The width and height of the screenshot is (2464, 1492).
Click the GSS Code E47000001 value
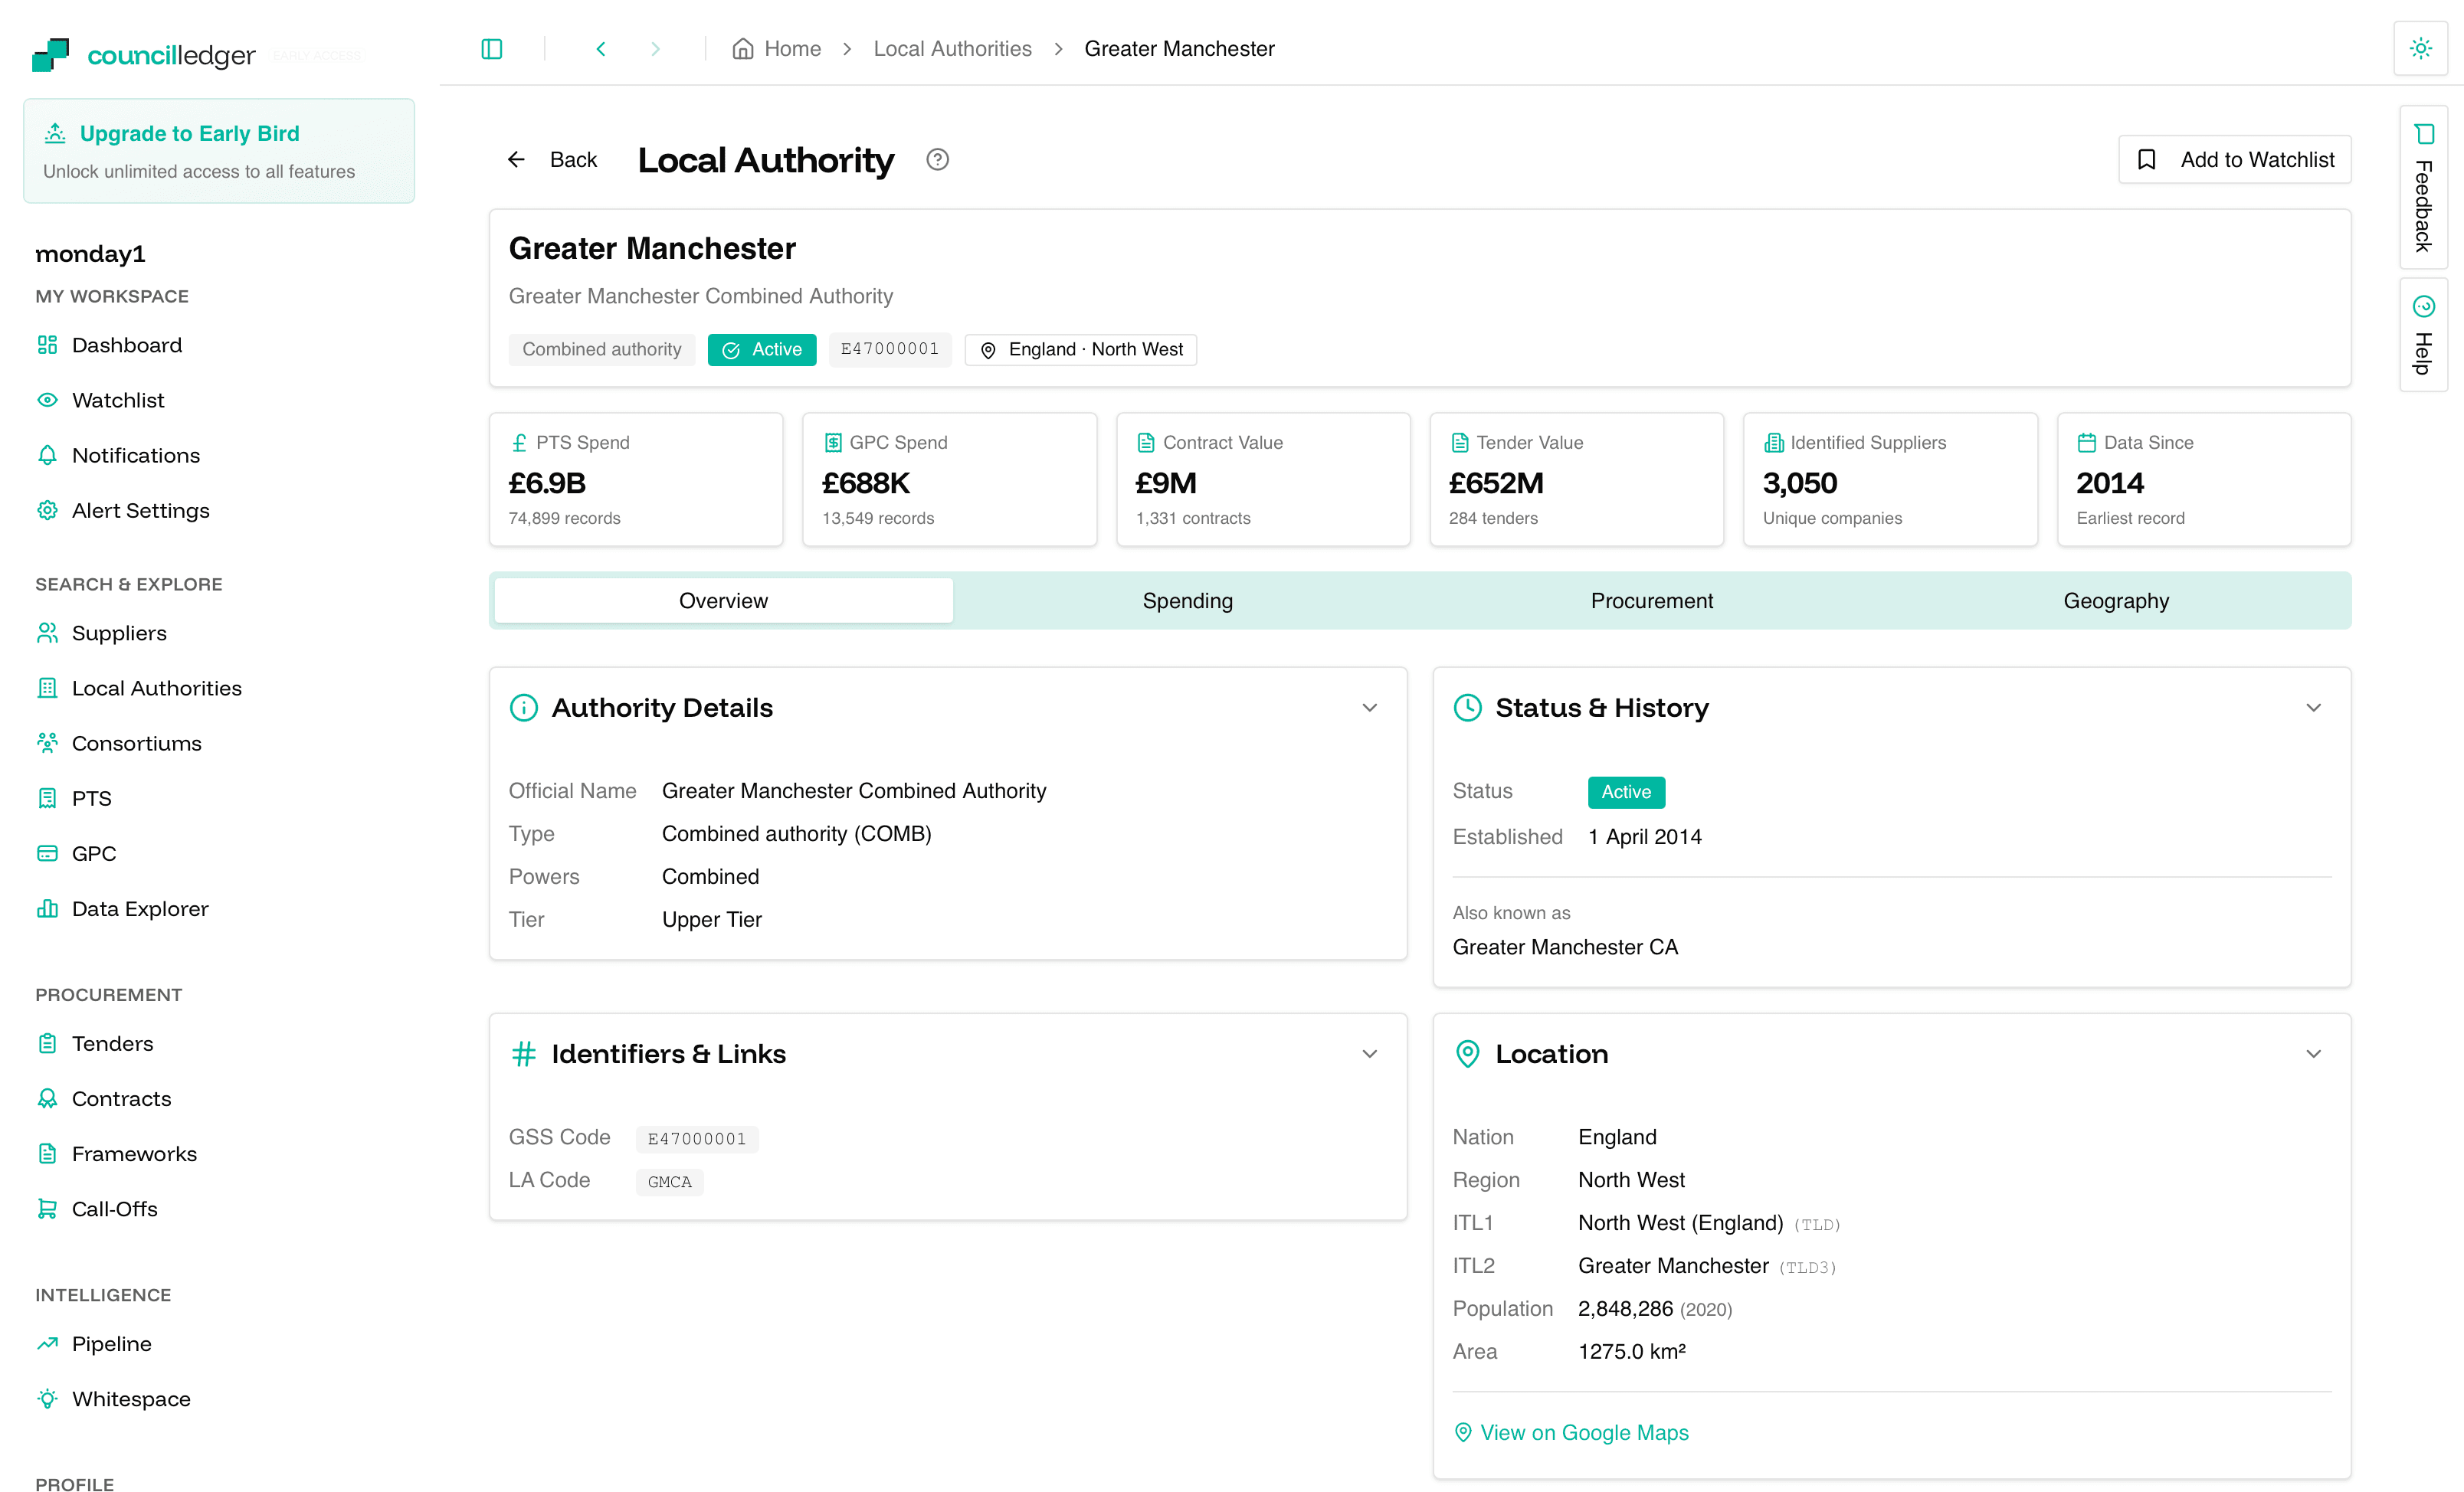pyautogui.click(x=697, y=1139)
